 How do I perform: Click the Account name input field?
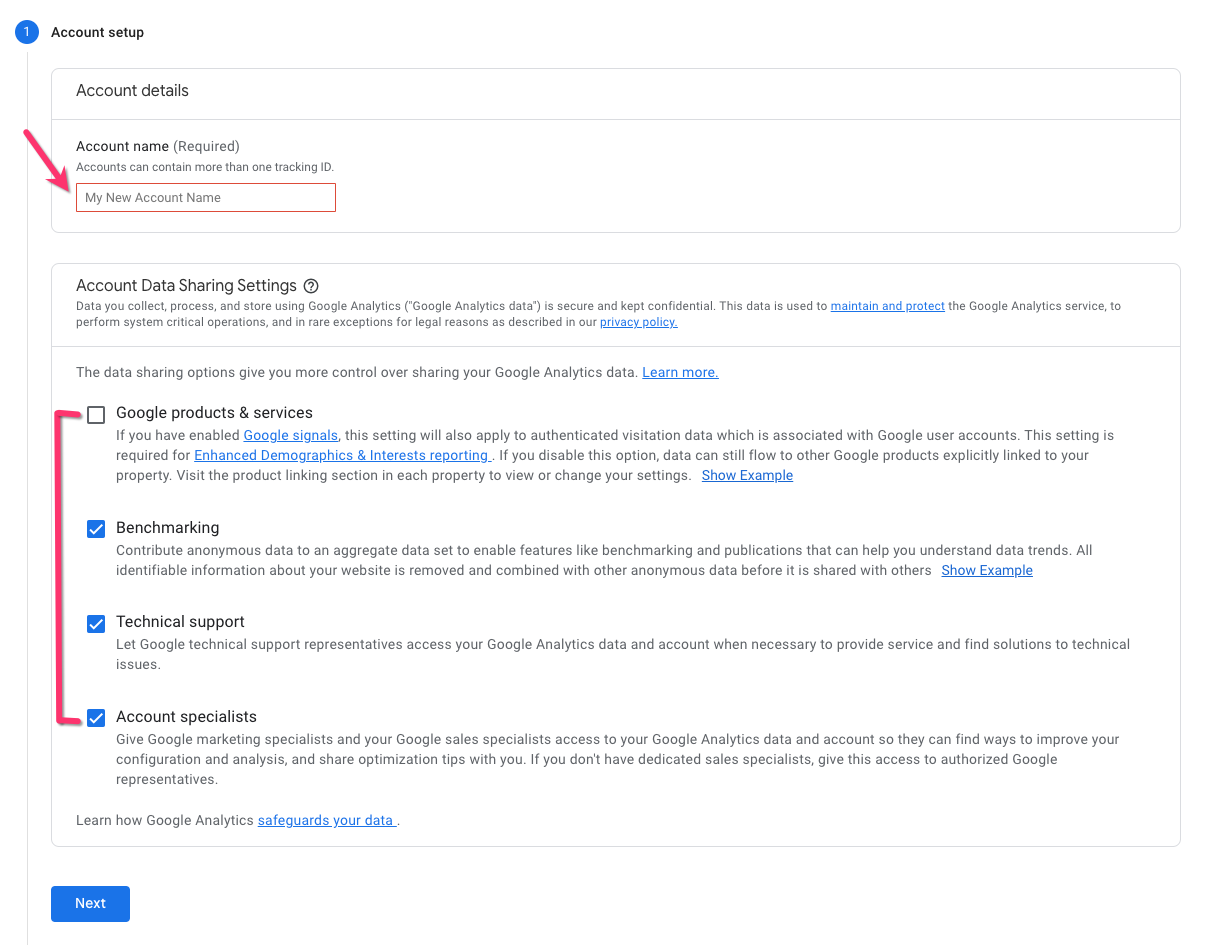tap(206, 198)
